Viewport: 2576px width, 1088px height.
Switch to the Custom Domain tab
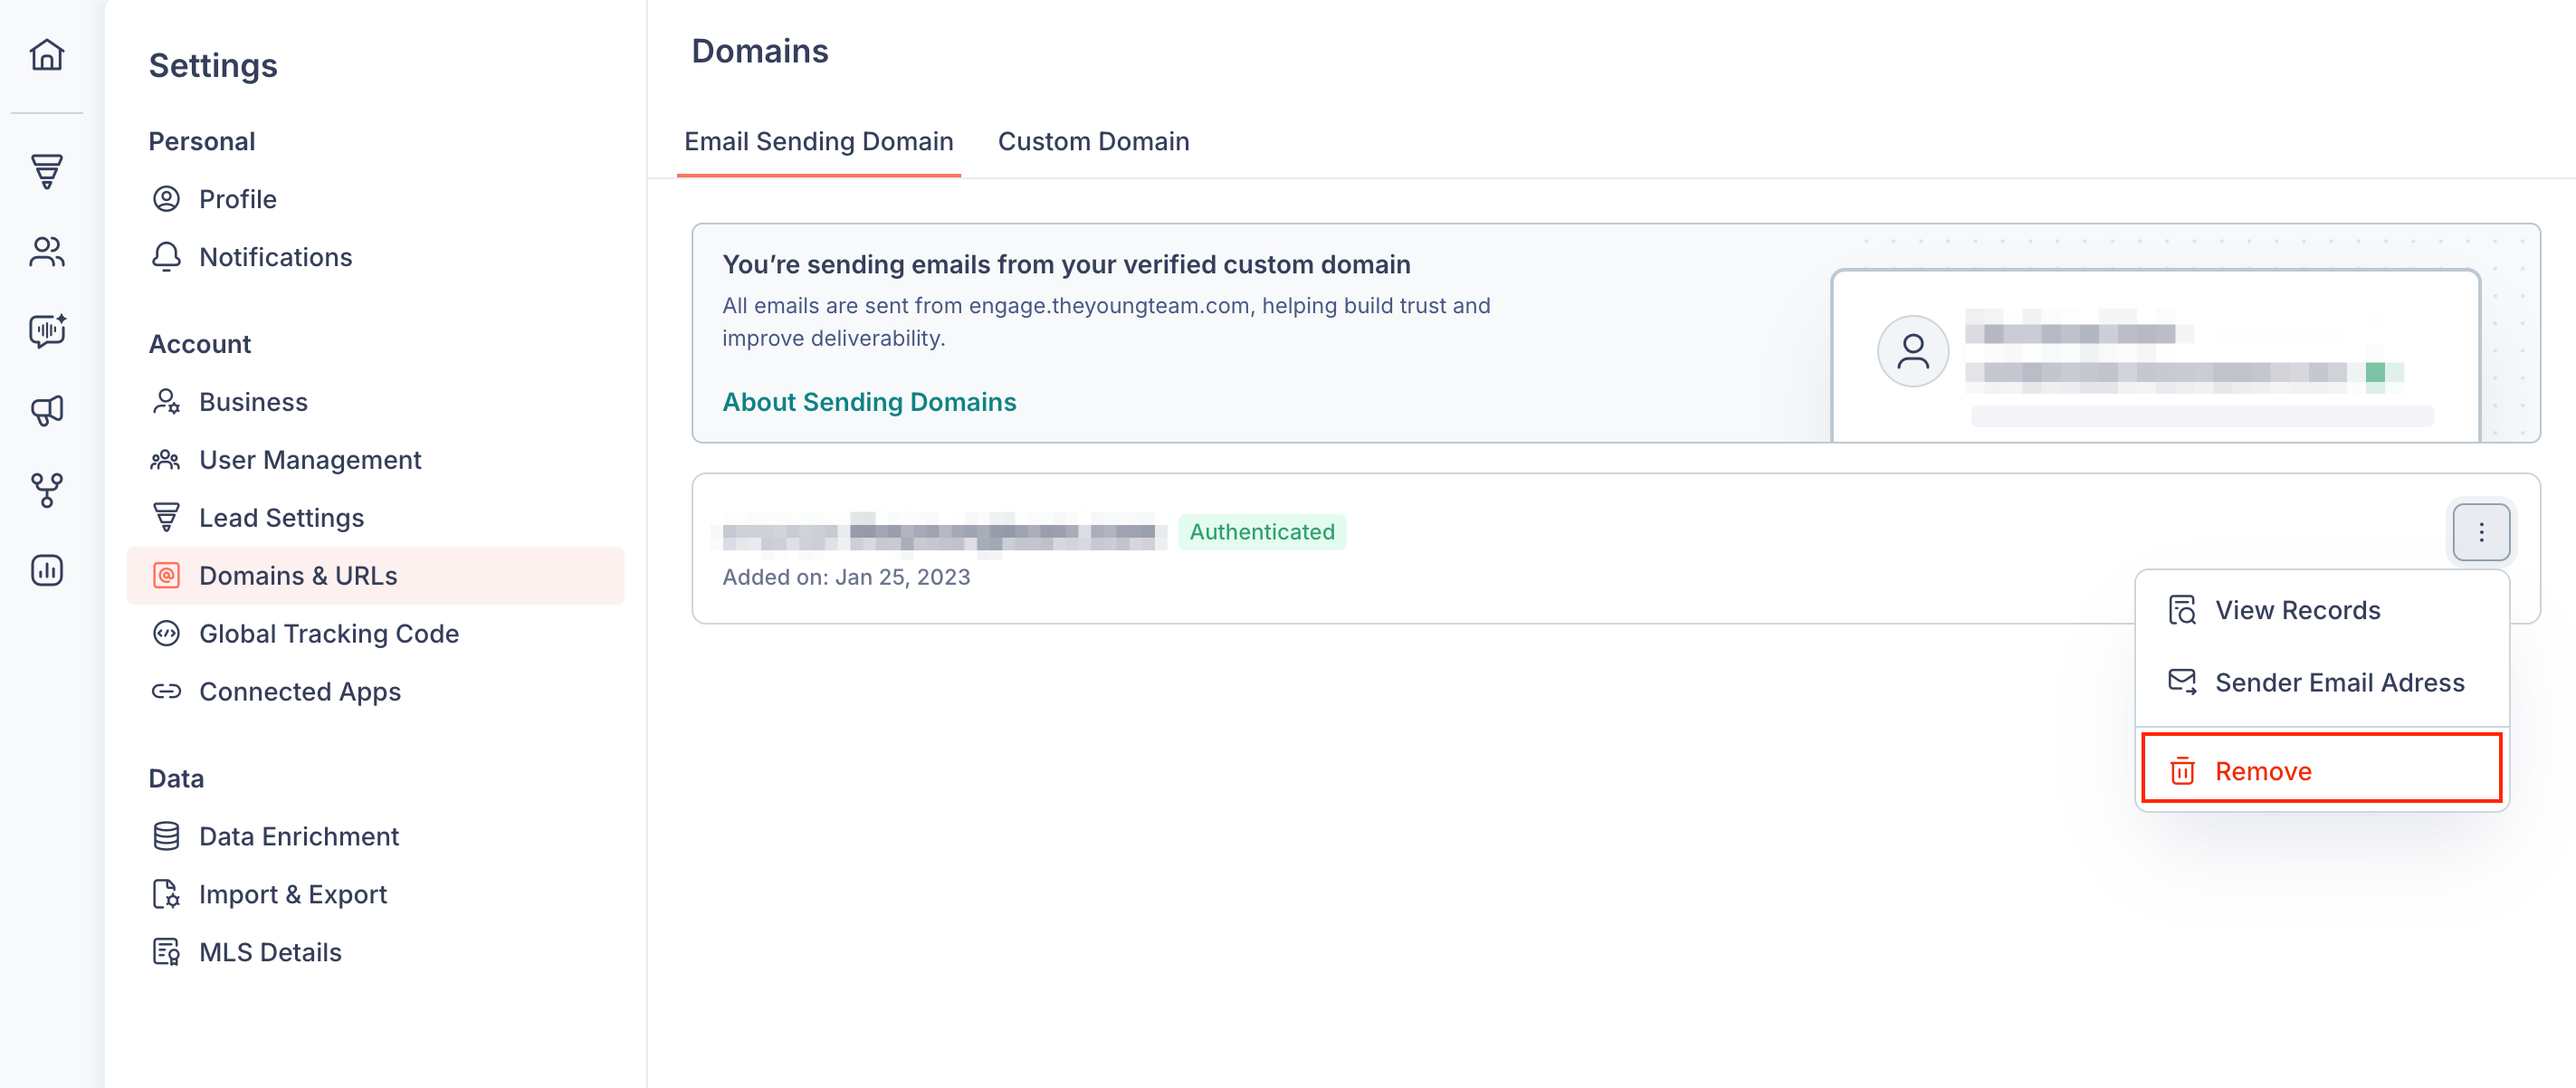(1093, 141)
